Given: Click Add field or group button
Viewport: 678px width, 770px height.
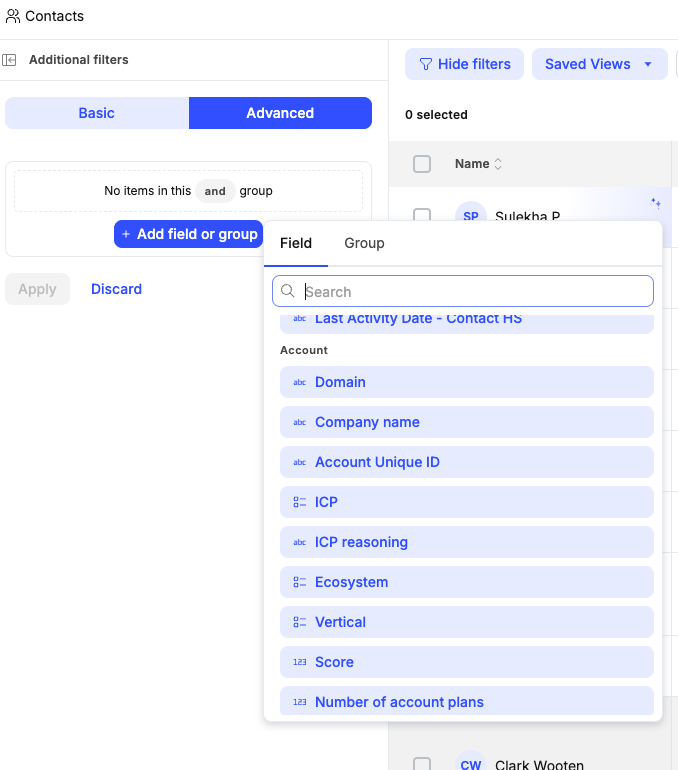Looking at the screenshot, I should [188, 234].
